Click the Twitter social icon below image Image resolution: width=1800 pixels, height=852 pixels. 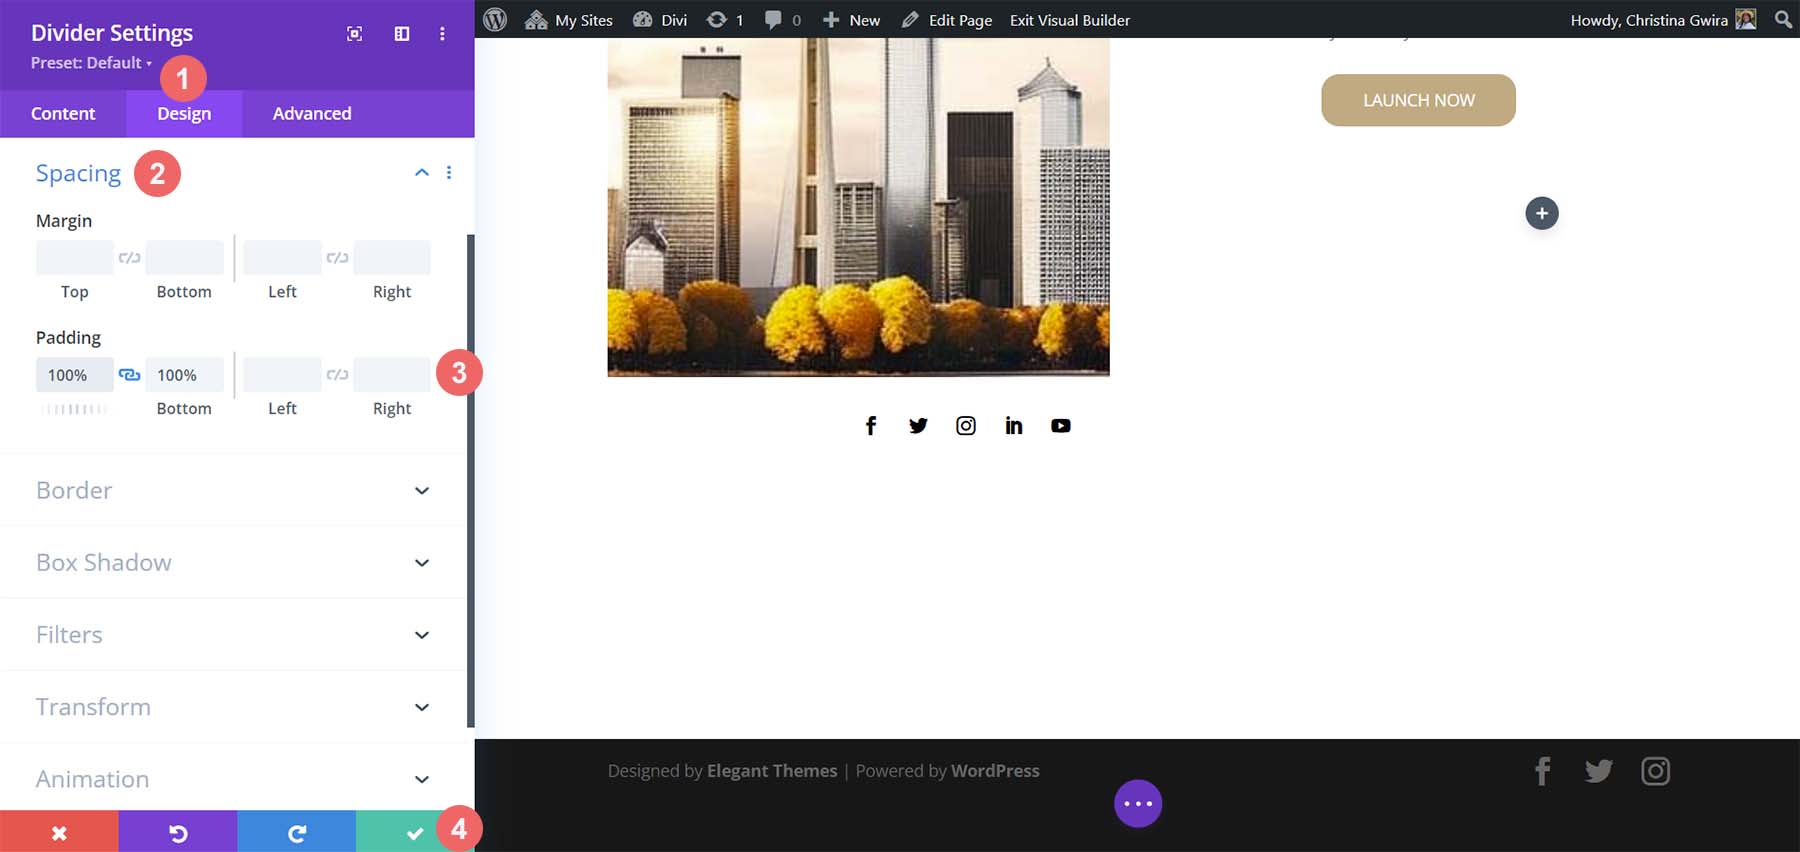tap(918, 426)
